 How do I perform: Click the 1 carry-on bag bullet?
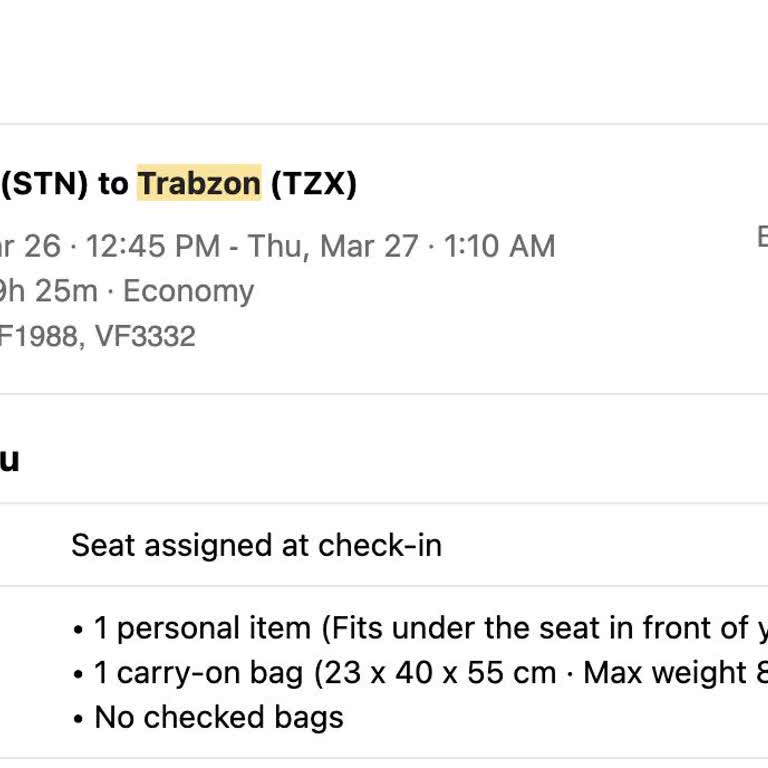[198, 673]
